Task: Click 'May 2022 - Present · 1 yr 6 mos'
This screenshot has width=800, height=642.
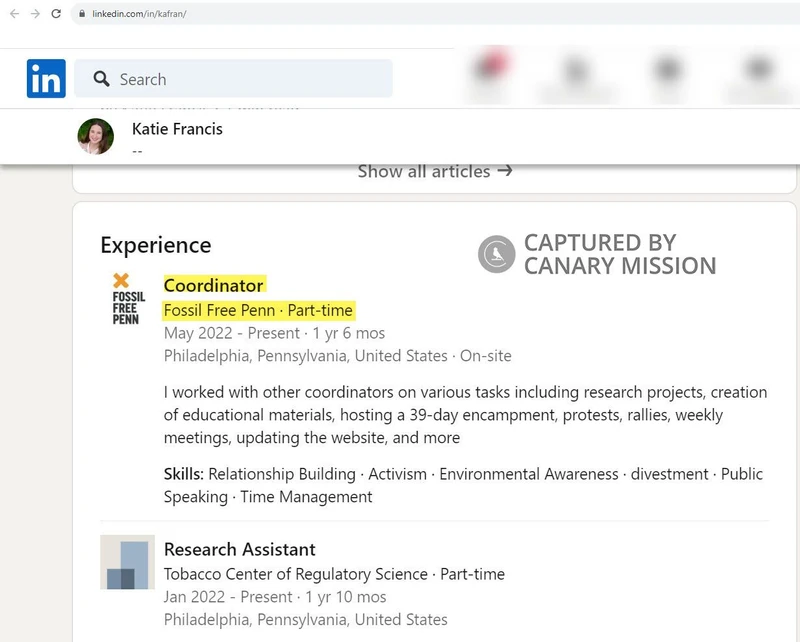Action: point(274,333)
